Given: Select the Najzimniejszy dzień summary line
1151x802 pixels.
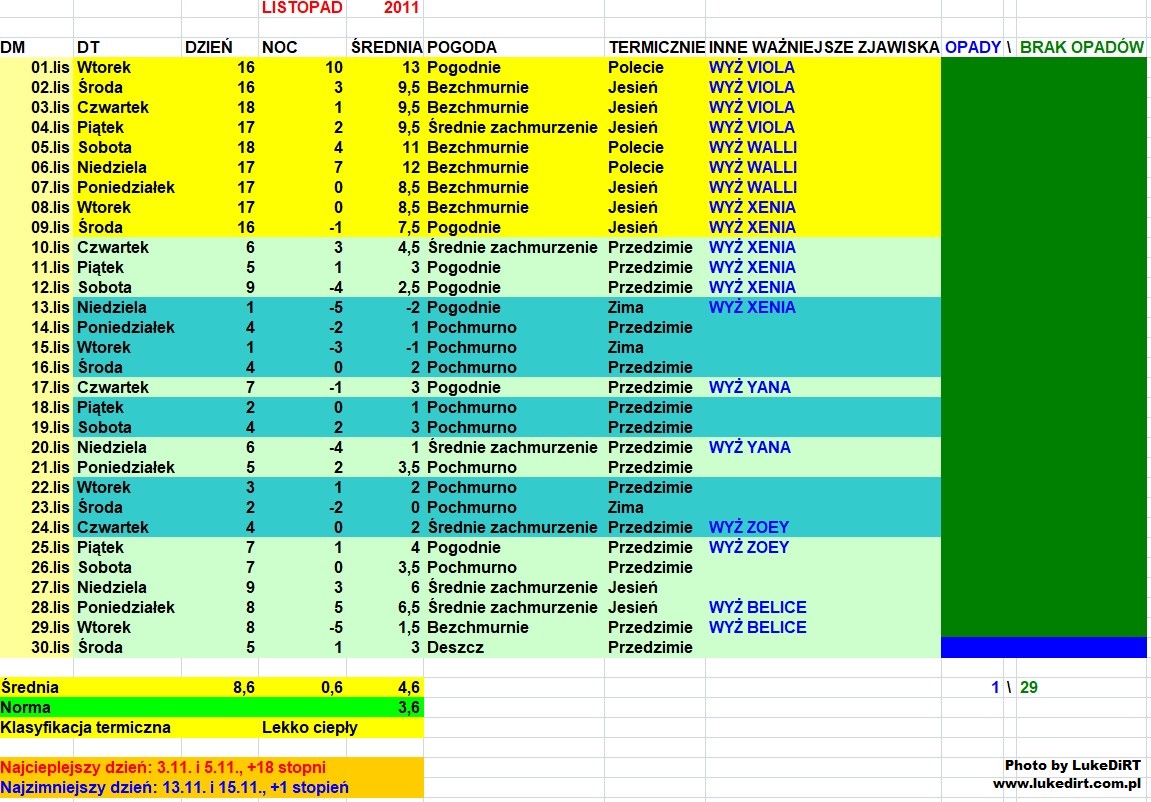Looking at the screenshot, I should click(x=175, y=788).
